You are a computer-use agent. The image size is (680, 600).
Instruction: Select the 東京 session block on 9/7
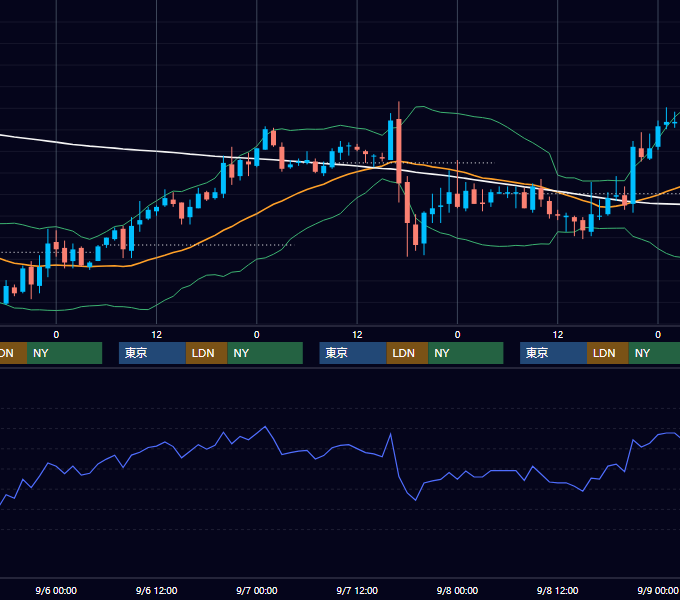pos(353,353)
